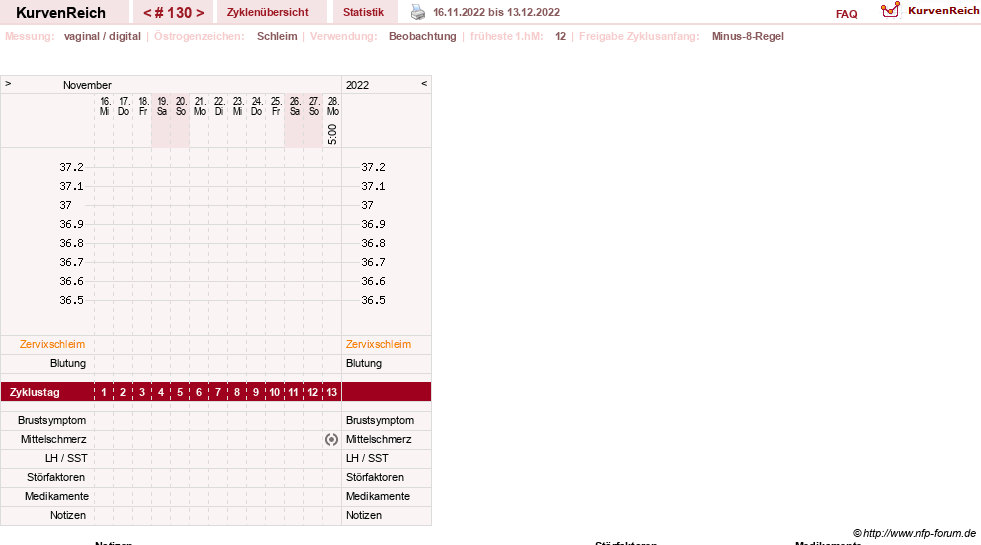
Task: Click the left Brustsymptom label
Action: click(52, 420)
